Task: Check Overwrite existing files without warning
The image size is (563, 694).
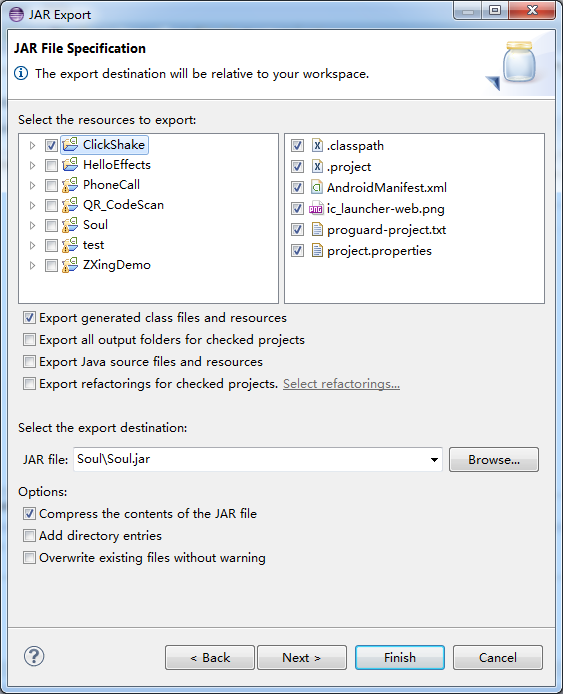Action: (29, 557)
